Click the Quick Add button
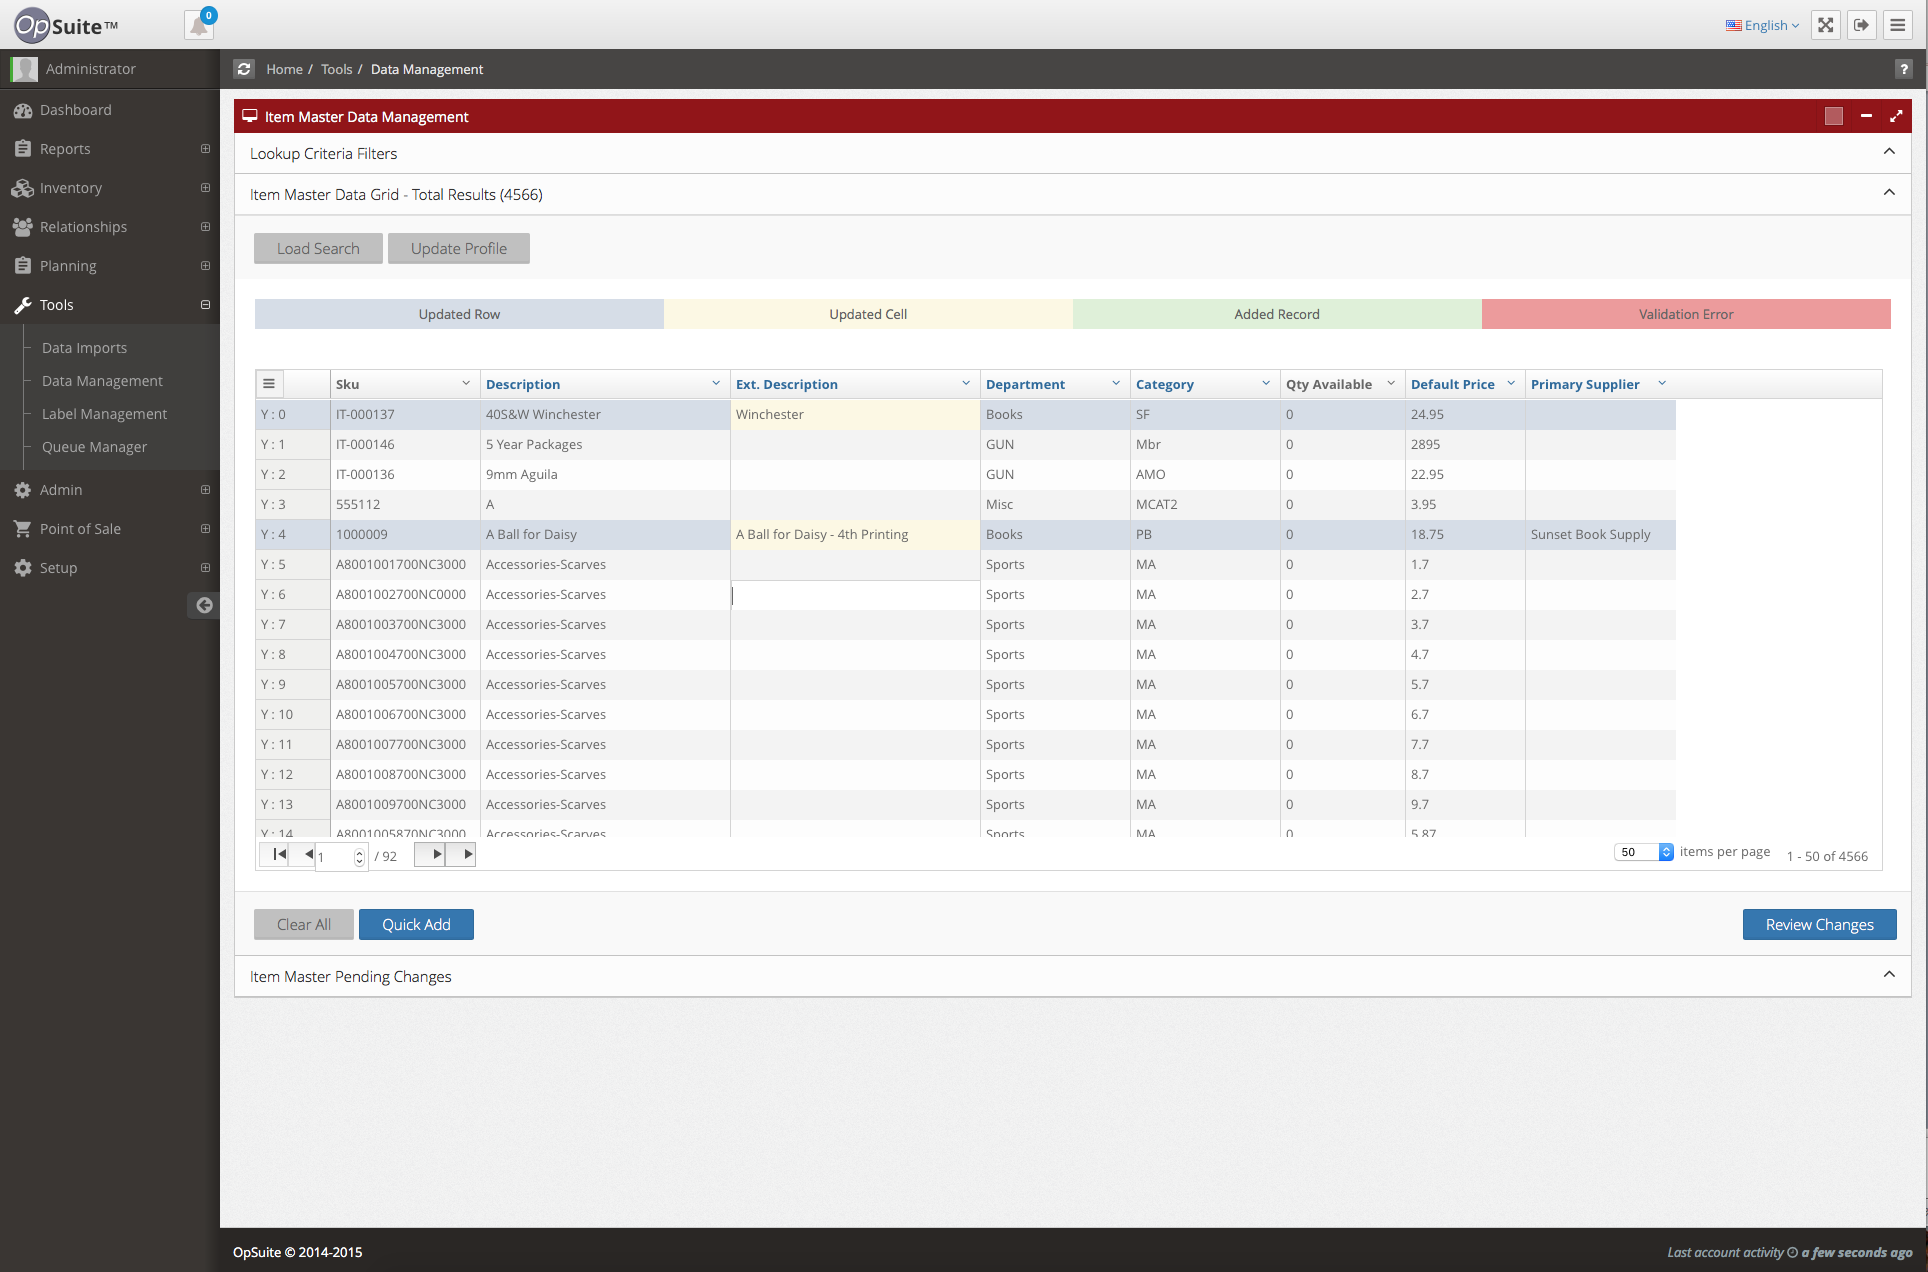 click(x=416, y=924)
